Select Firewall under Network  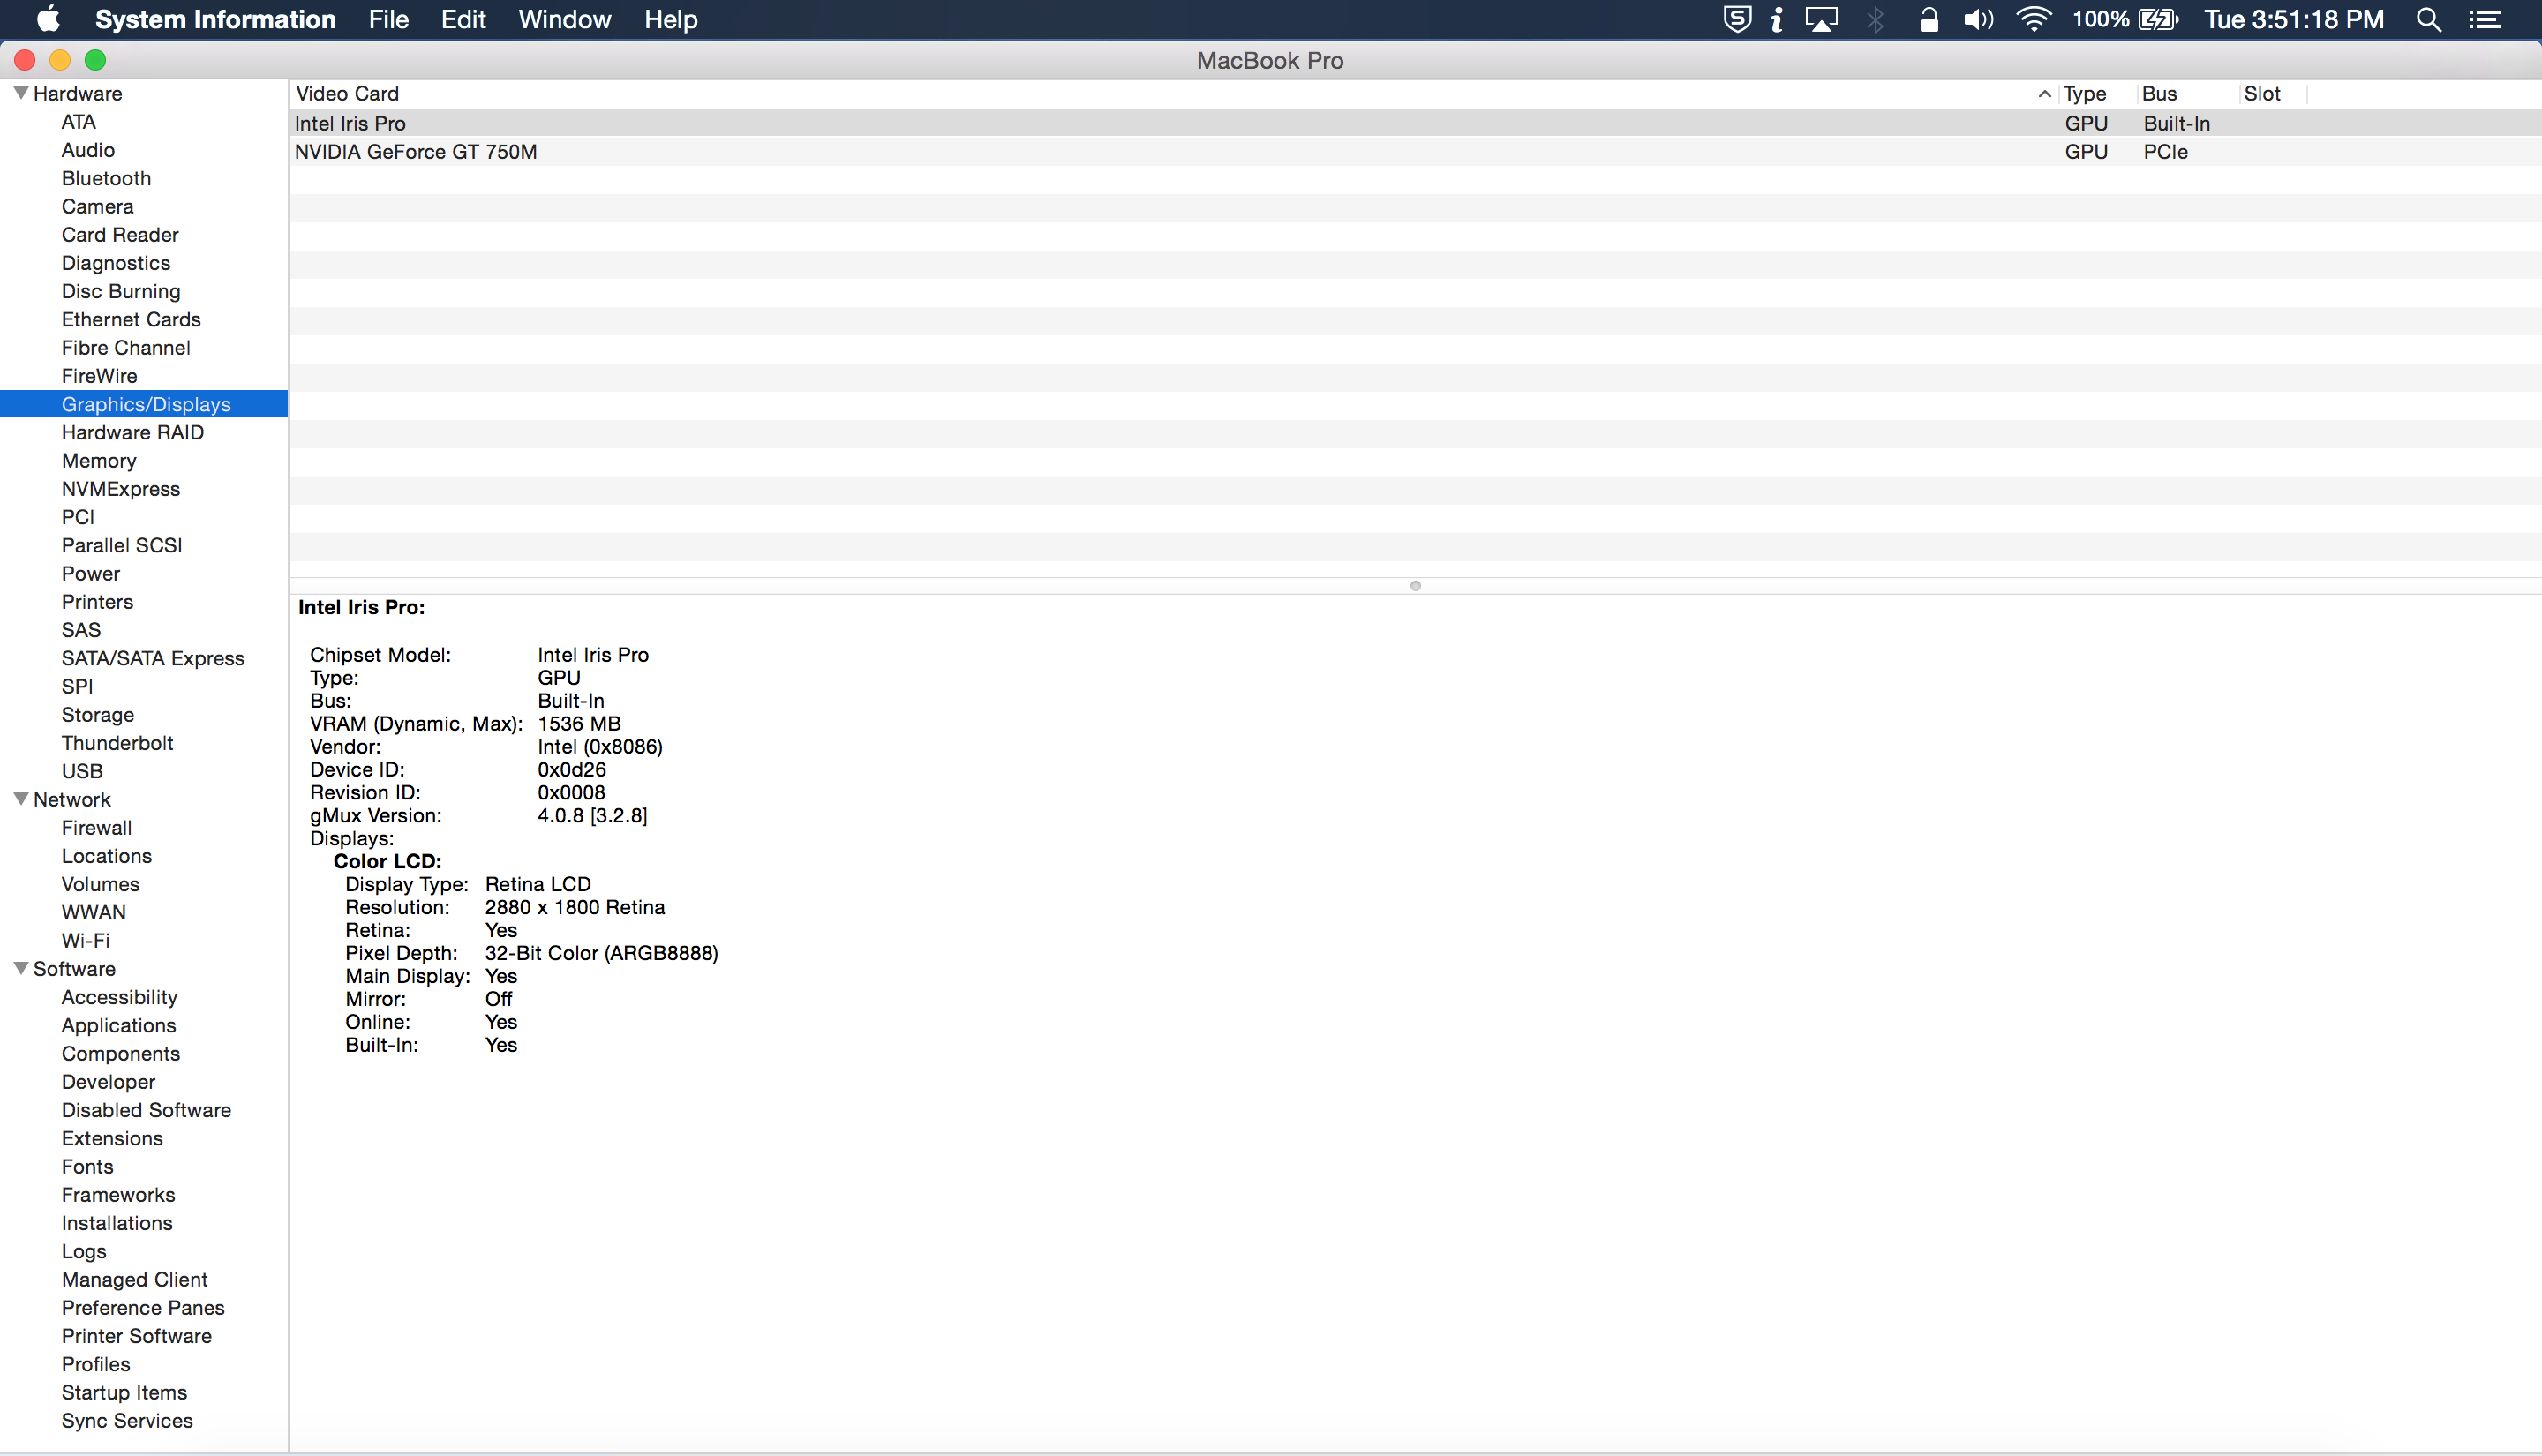pos(96,828)
